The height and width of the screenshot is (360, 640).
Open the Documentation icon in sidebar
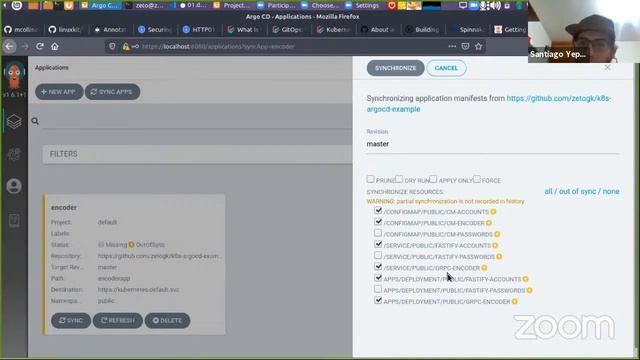(x=14, y=220)
